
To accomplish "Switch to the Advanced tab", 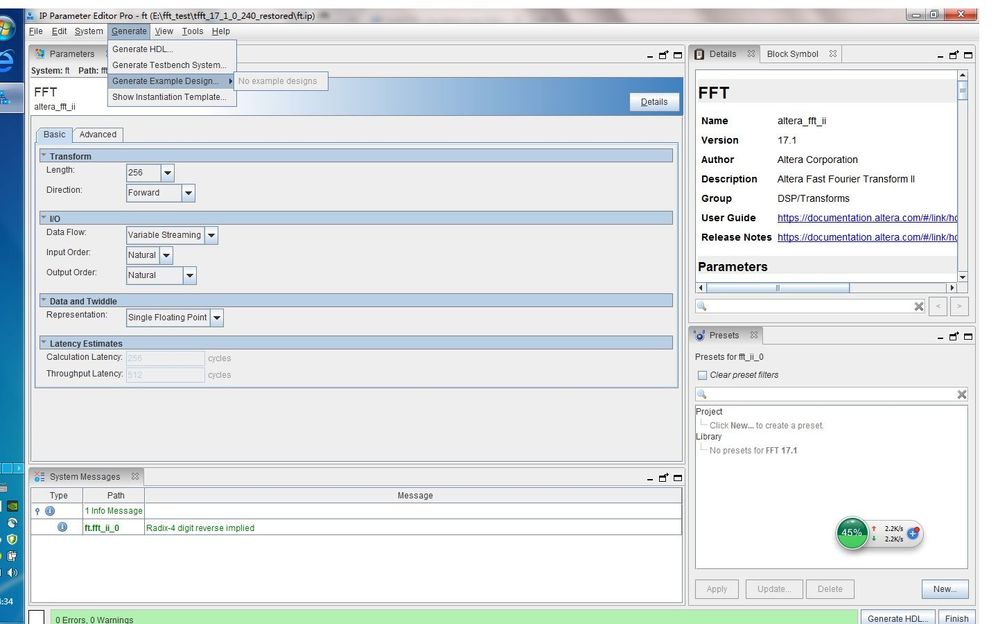I will click(x=97, y=134).
